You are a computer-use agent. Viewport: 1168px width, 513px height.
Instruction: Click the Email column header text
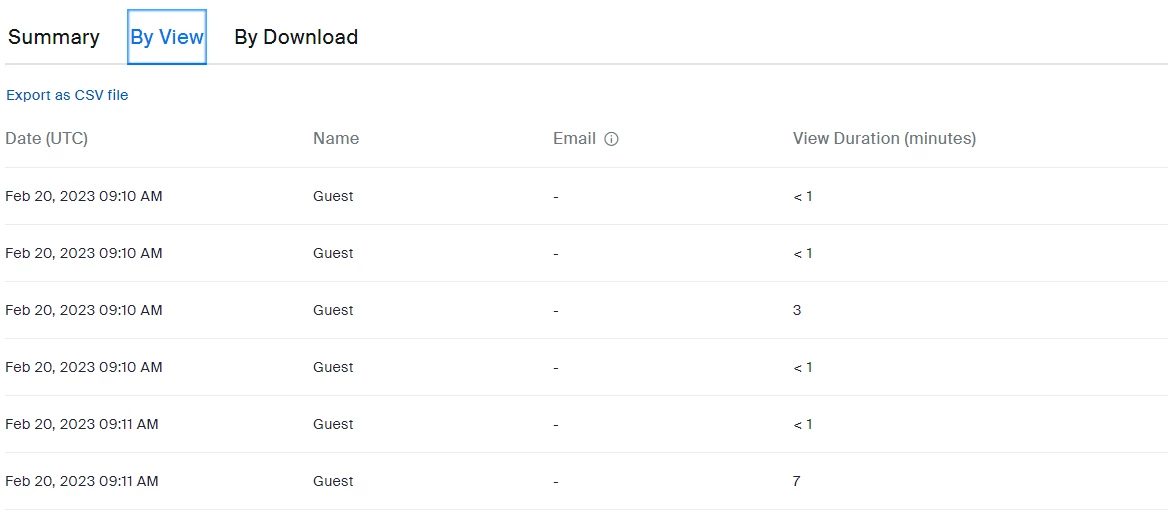574,138
